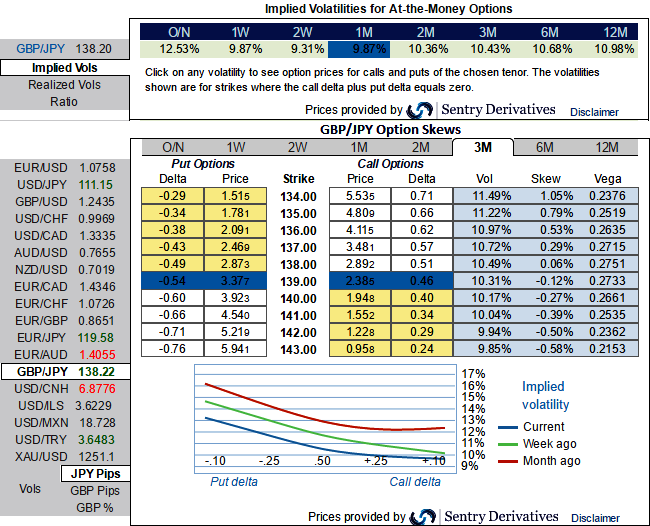
Task: Click the 3M 10.43% volatility cell
Action: point(490,49)
